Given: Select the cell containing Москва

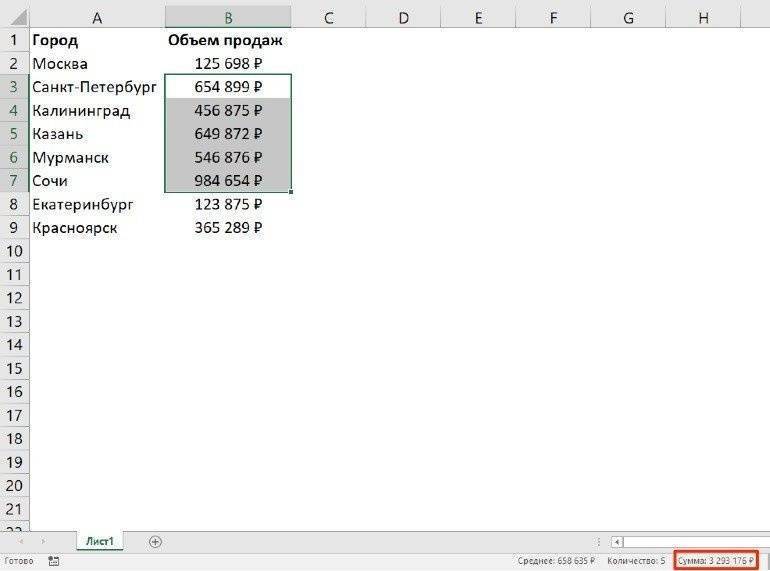Looking at the screenshot, I should [96, 64].
